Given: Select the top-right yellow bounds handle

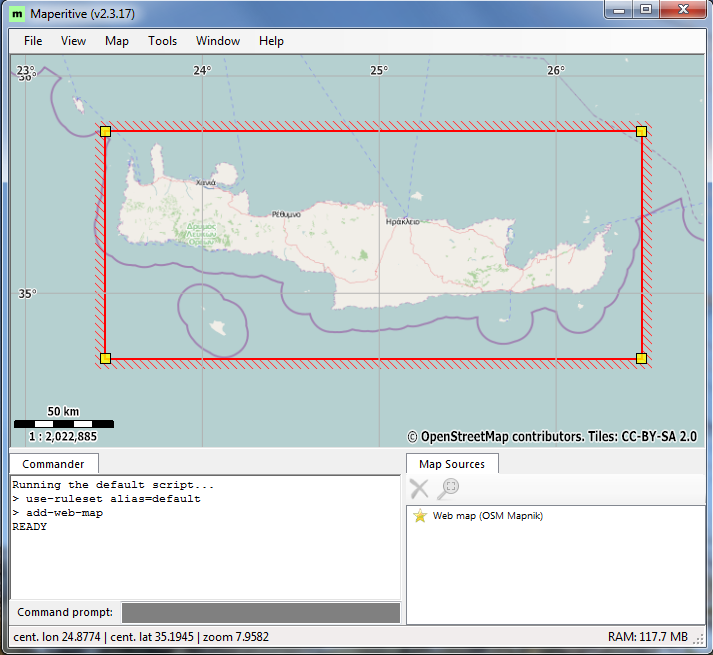Looking at the screenshot, I should tap(641, 131).
